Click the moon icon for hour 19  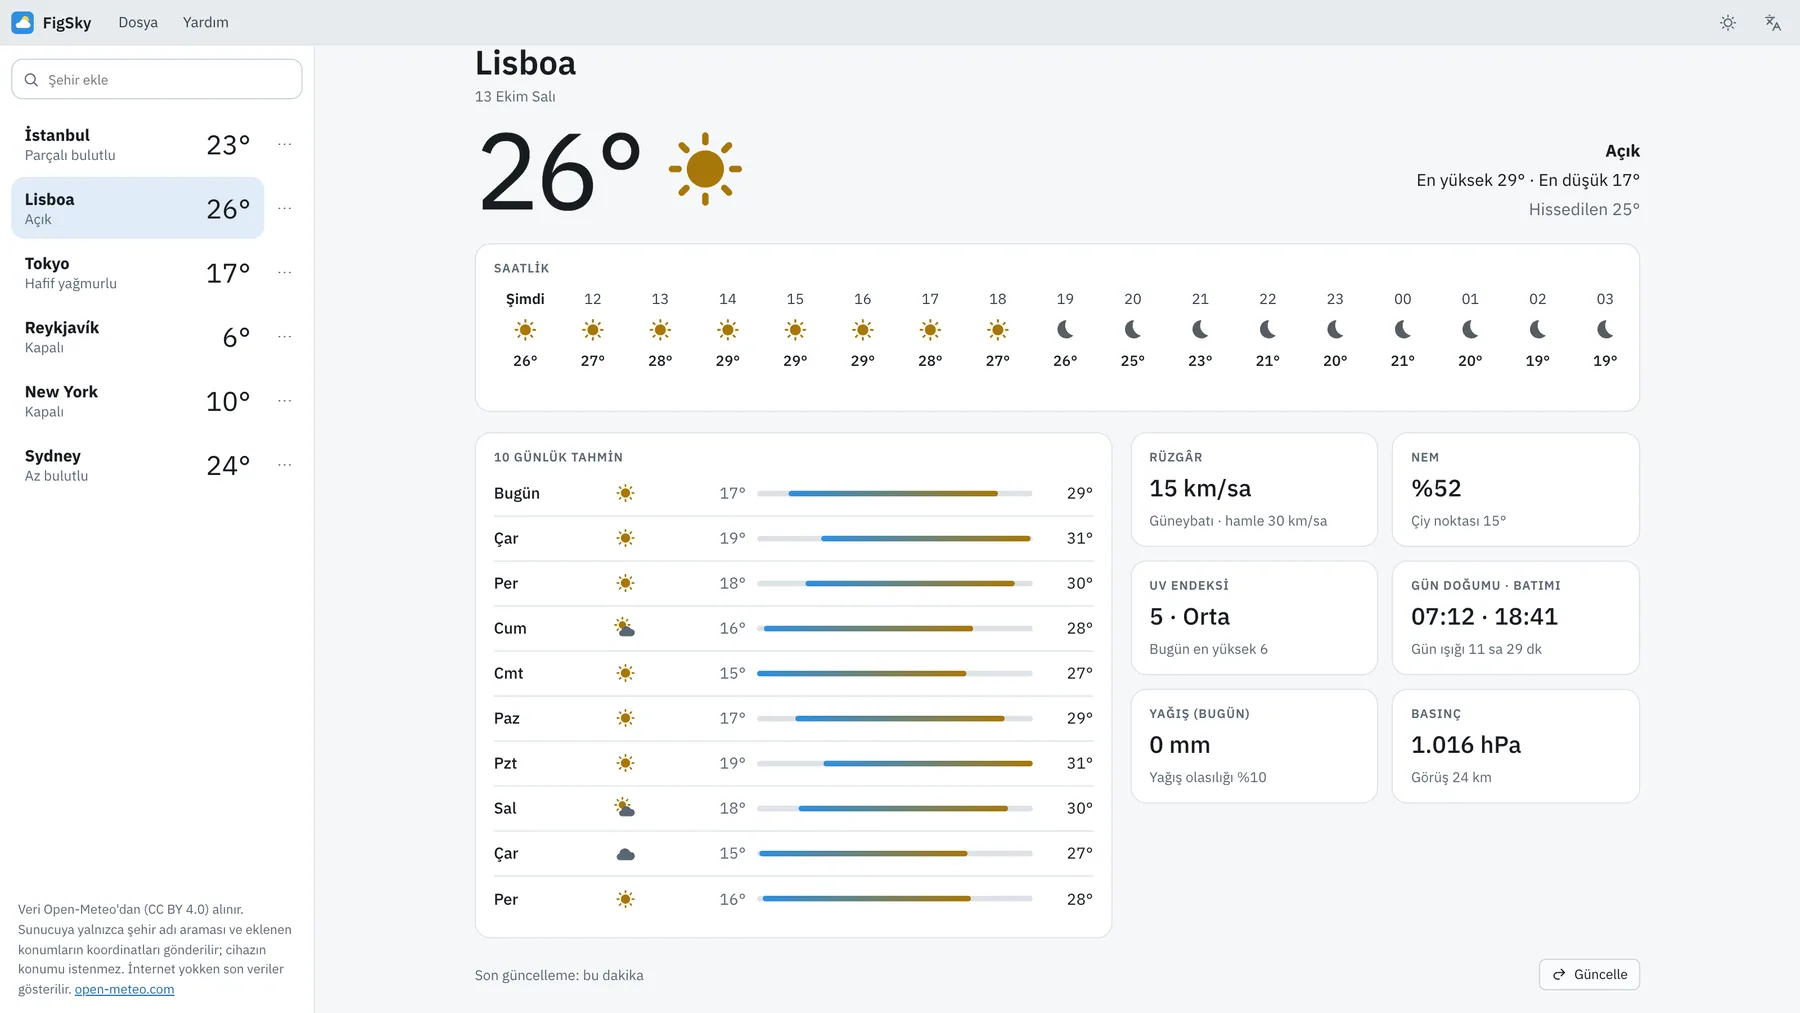click(x=1065, y=329)
